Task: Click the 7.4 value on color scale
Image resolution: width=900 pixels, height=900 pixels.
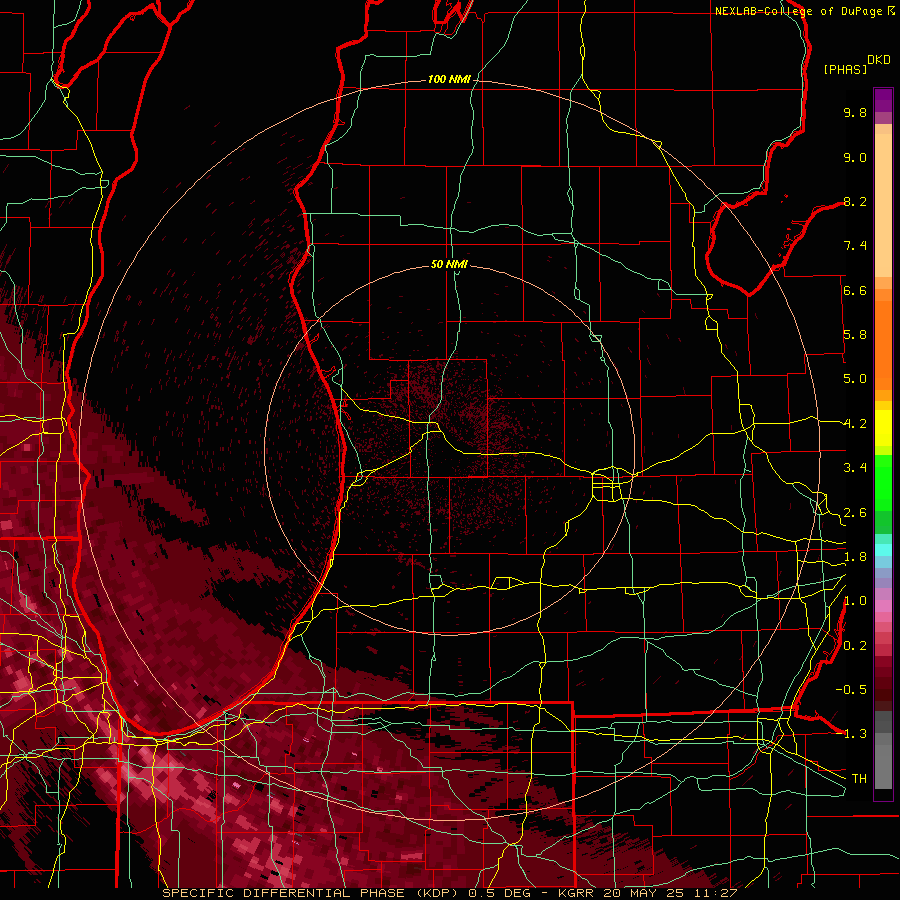Action: (855, 246)
